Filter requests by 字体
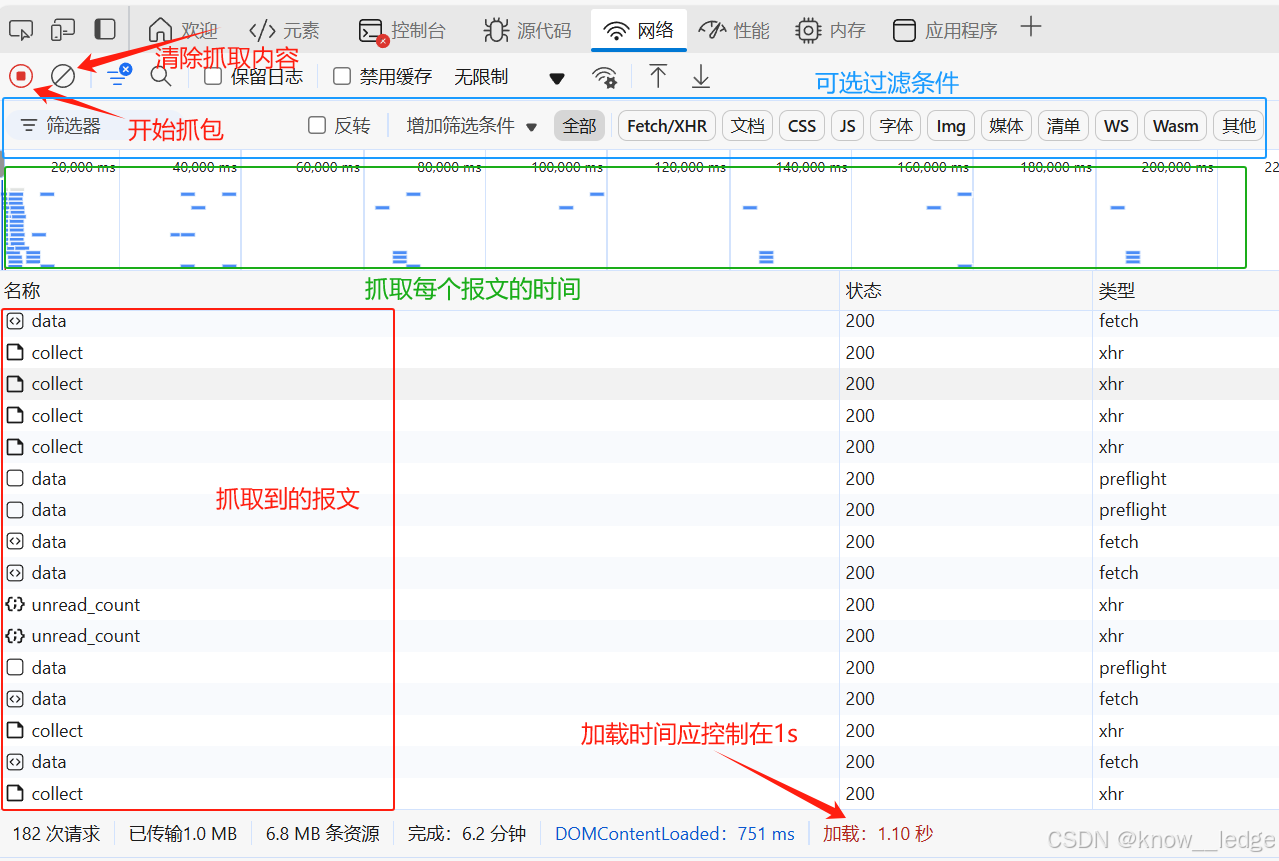The width and height of the screenshot is (1279, 861). (896, 126)
